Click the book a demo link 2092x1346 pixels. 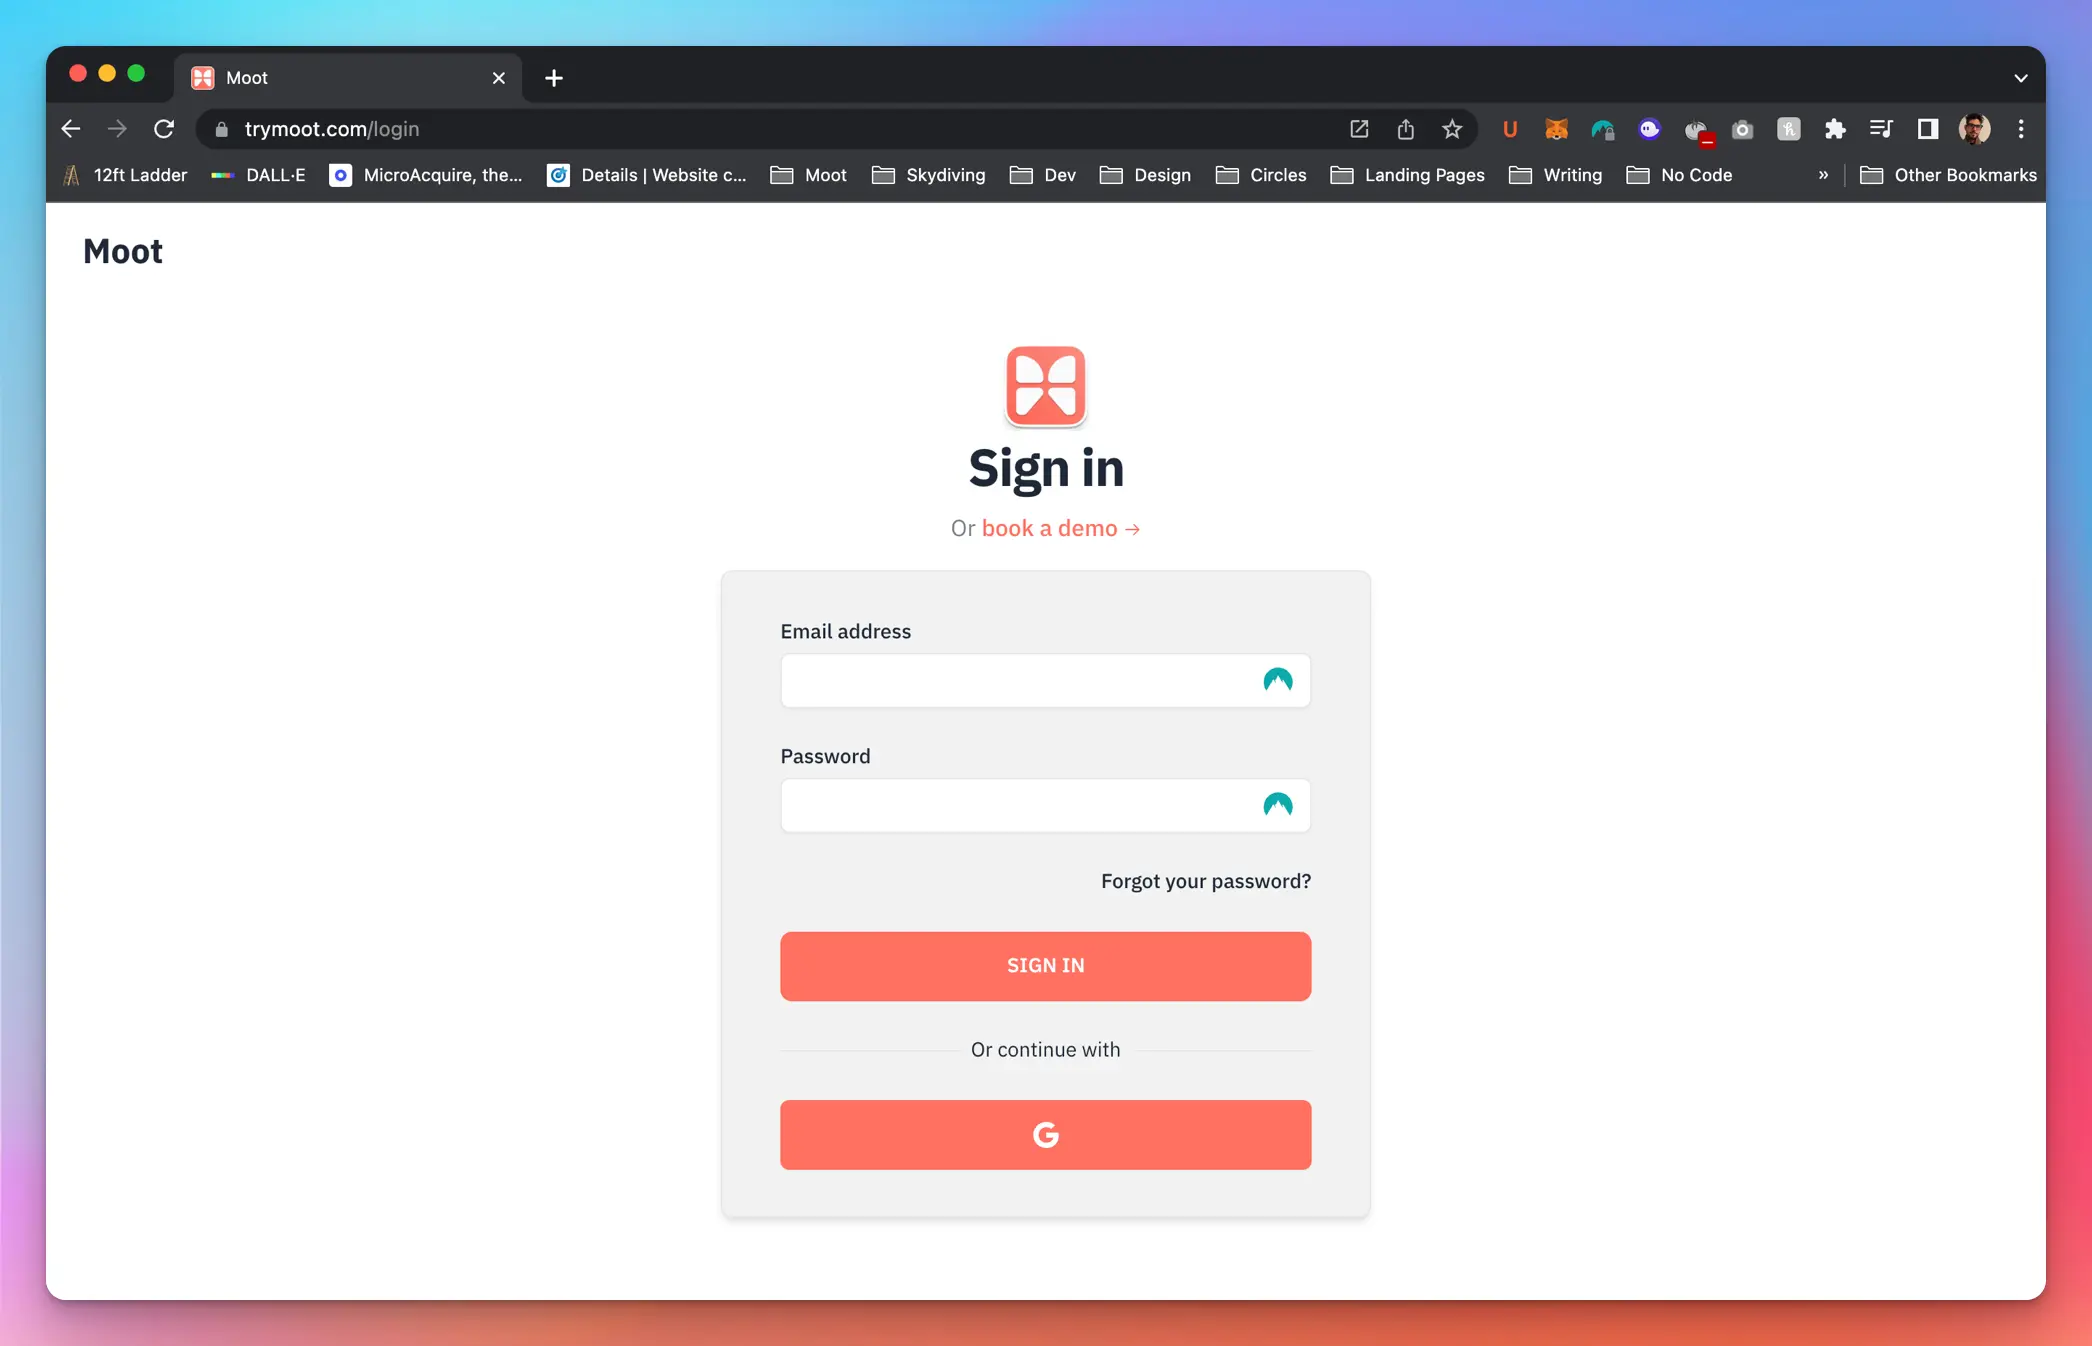(1061, 529)
